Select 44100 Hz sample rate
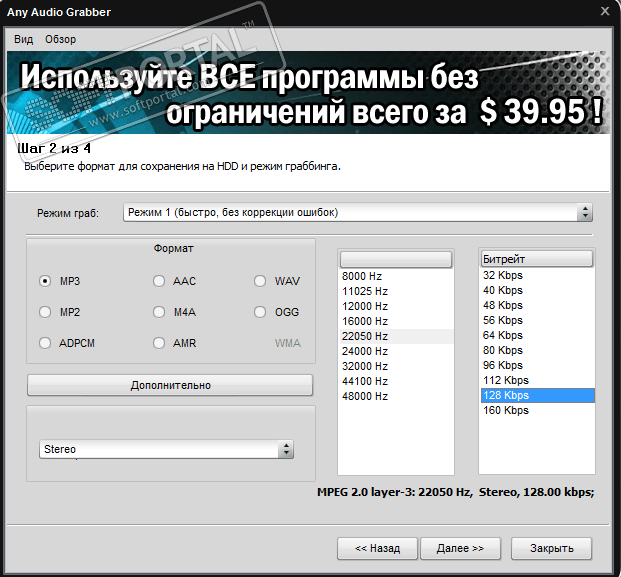 396,381
